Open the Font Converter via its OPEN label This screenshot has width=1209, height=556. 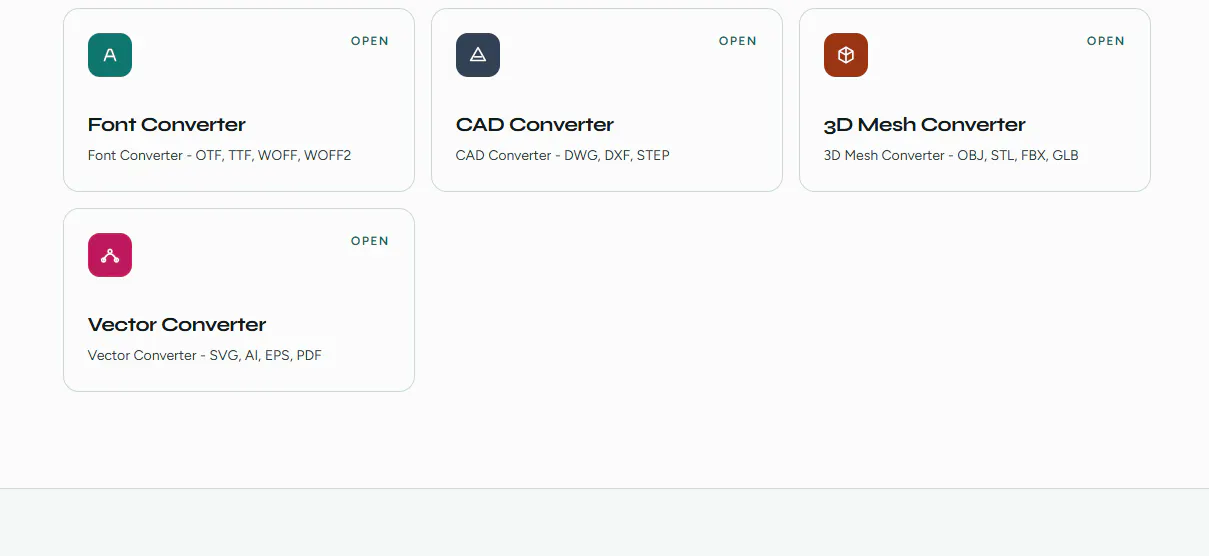tap(370, 41)
